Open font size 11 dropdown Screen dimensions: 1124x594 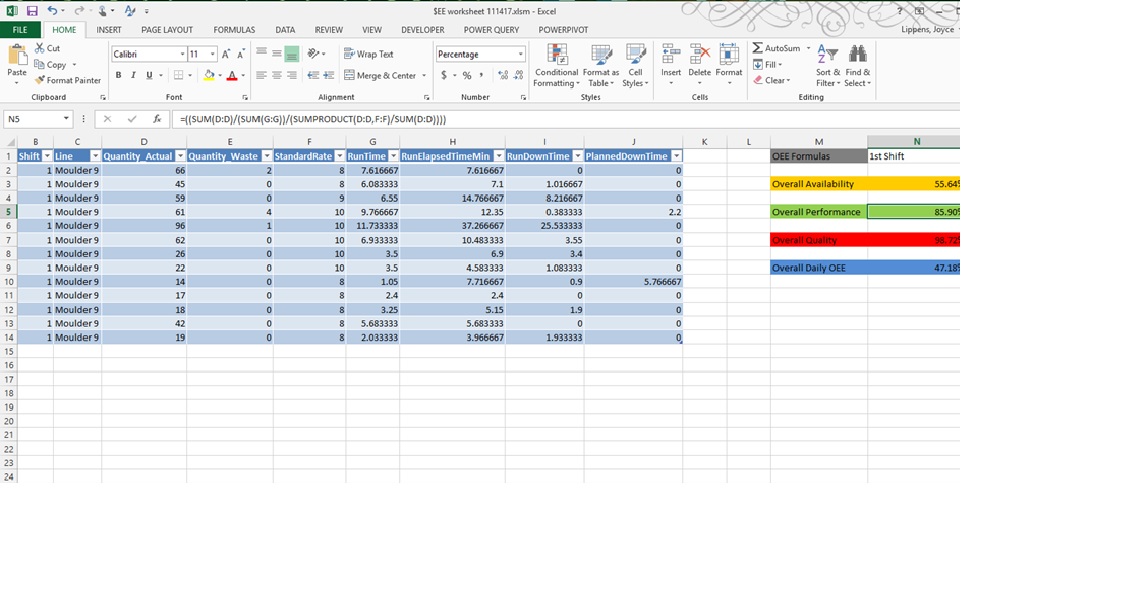(x=212, y=54)
